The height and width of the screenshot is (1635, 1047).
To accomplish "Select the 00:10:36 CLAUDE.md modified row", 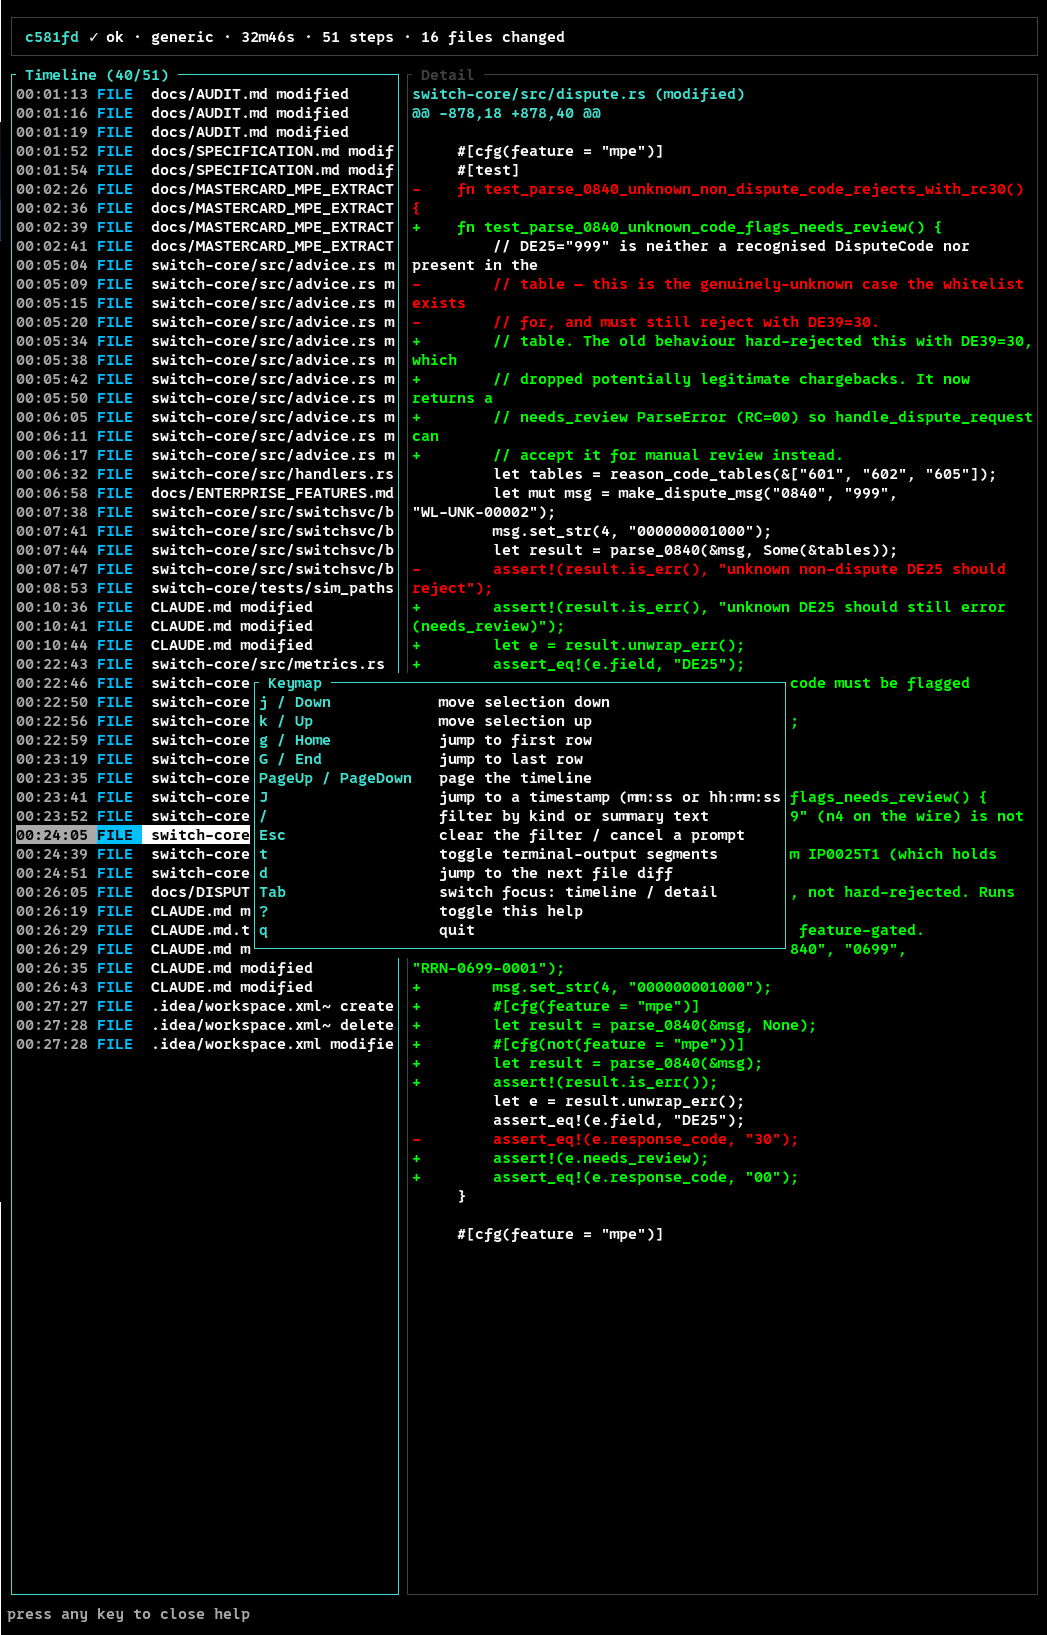I will click(205, 607).
